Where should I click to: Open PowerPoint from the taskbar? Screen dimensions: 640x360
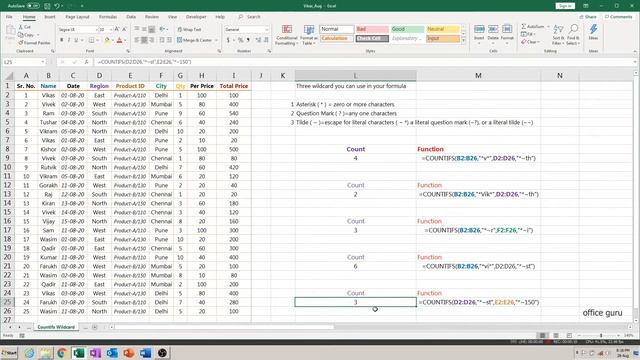pos(129,353)
